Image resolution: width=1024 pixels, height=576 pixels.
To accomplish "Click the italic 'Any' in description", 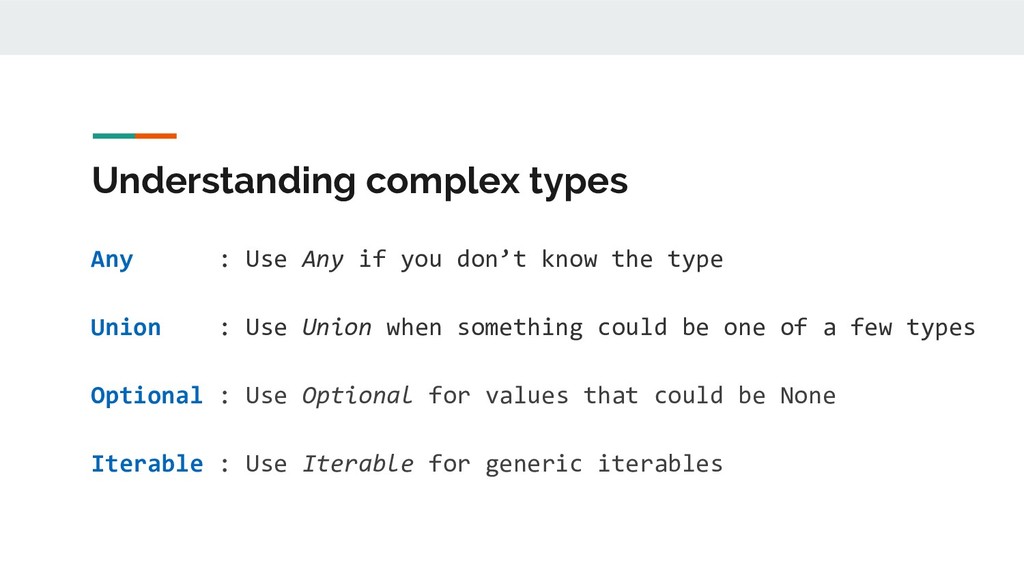I will pyautogui.click(x=323, y=260).
